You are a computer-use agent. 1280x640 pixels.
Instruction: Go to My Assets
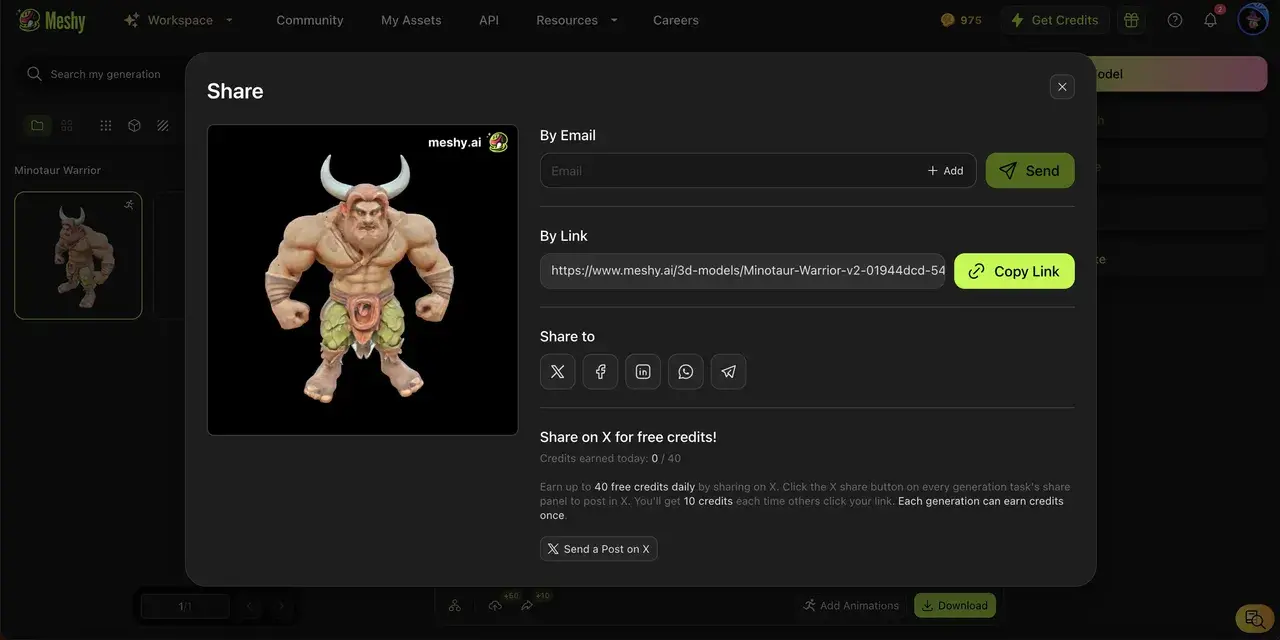(411, 20)
